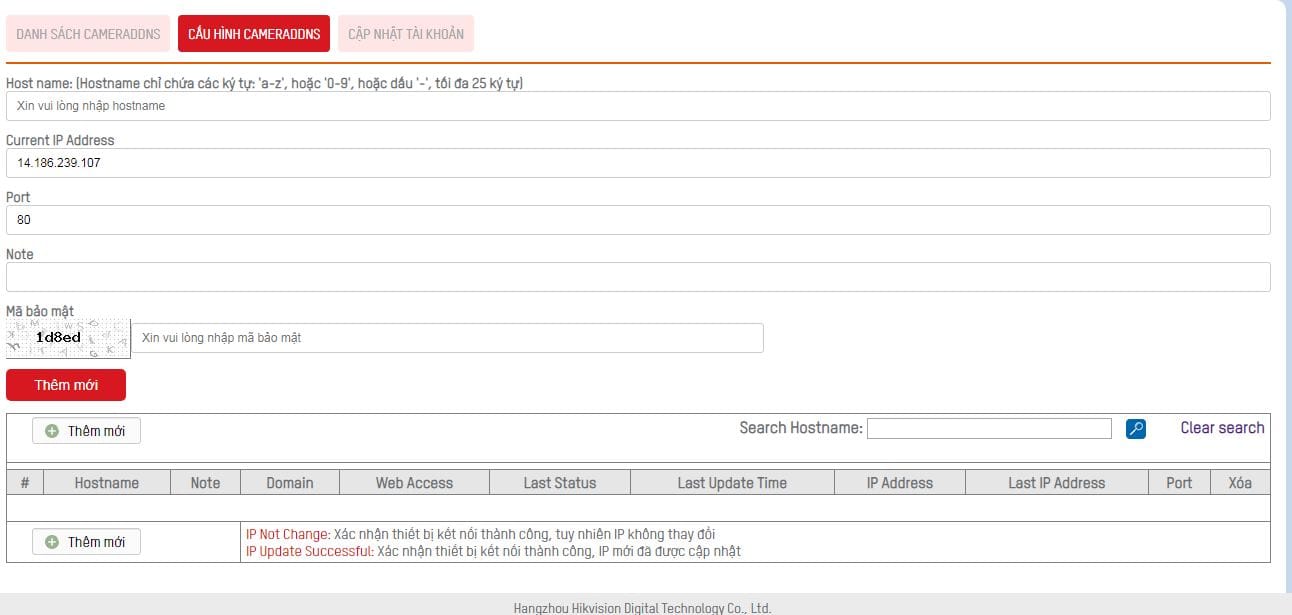Click the Host name input field
Image resolution: width=1292 pixels, height=615 pixels.
tap(638, 106)
